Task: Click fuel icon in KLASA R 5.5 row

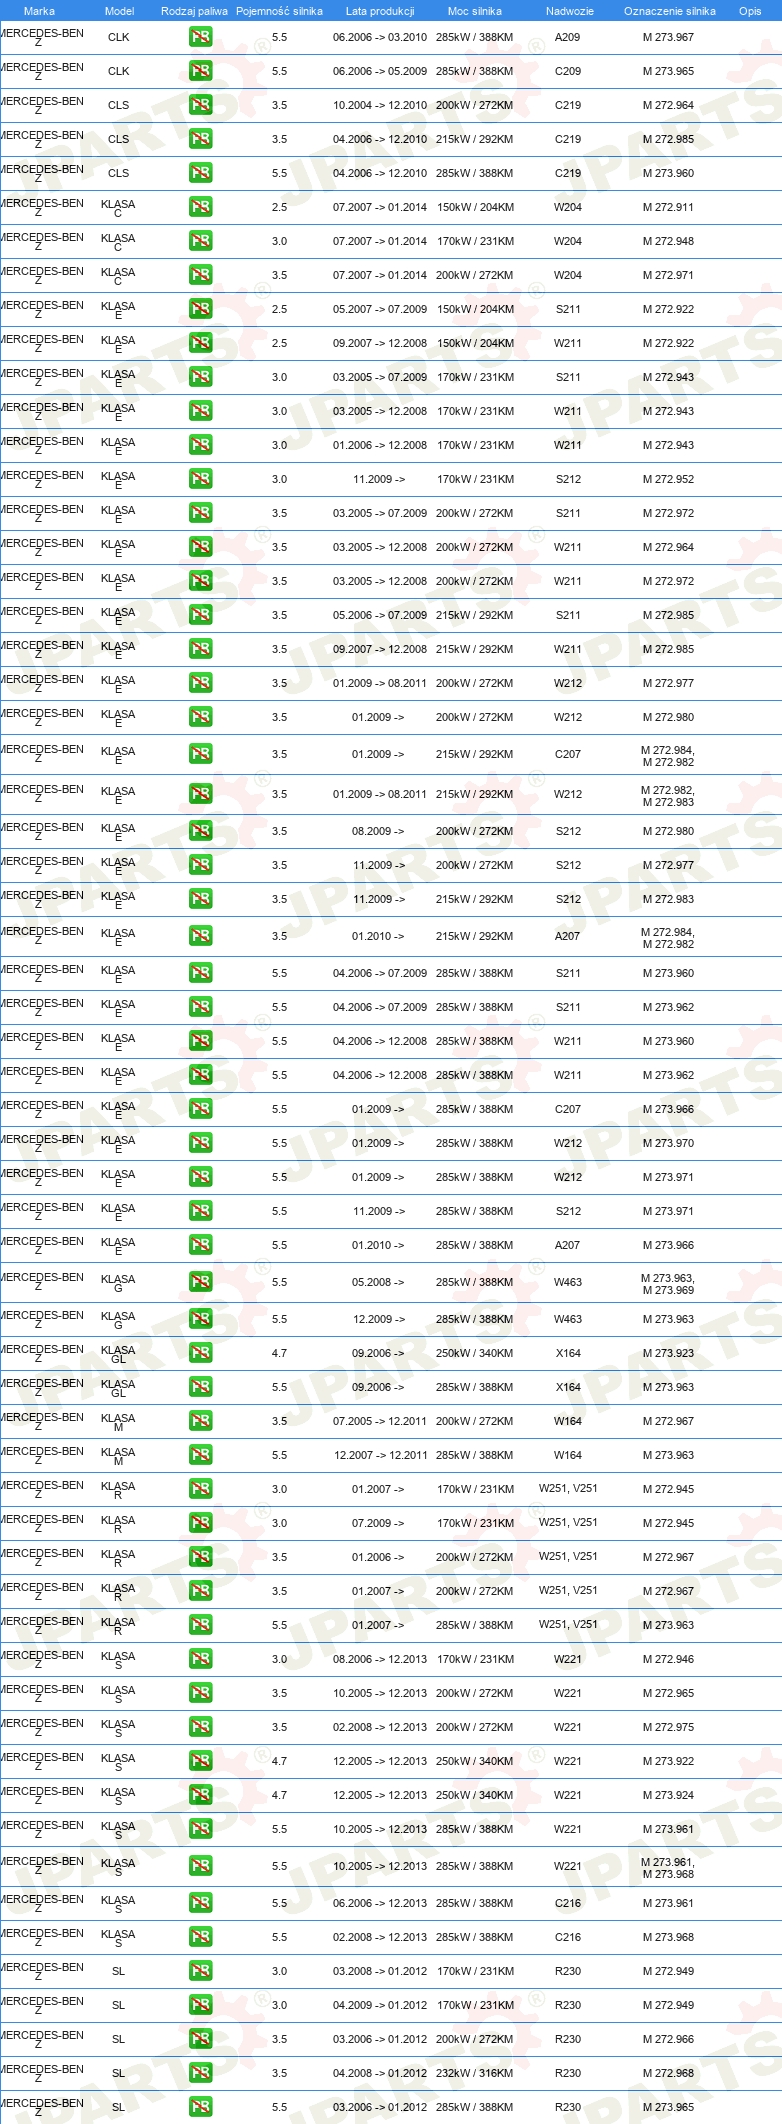Action: [200, 1625]
